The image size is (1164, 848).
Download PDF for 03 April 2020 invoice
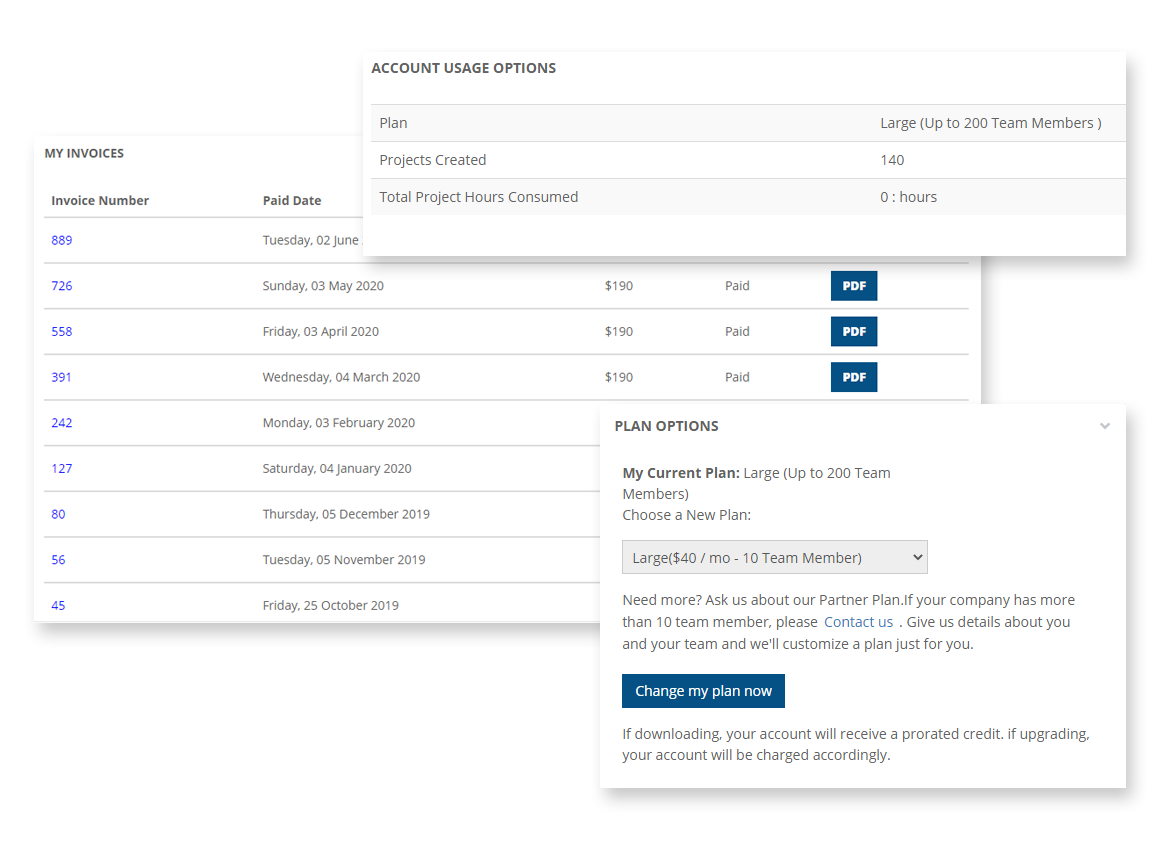(x=854, y=331)
